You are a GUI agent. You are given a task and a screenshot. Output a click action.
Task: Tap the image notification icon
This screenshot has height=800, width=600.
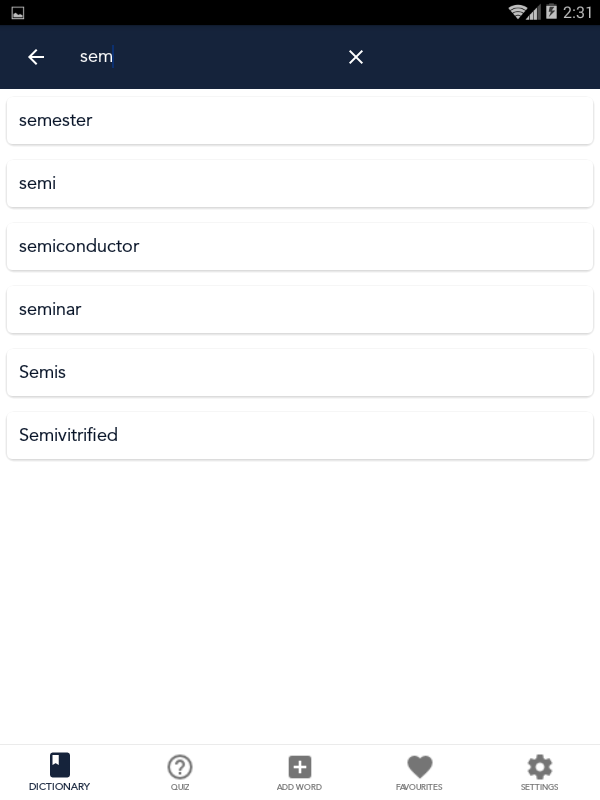[18, 13]
